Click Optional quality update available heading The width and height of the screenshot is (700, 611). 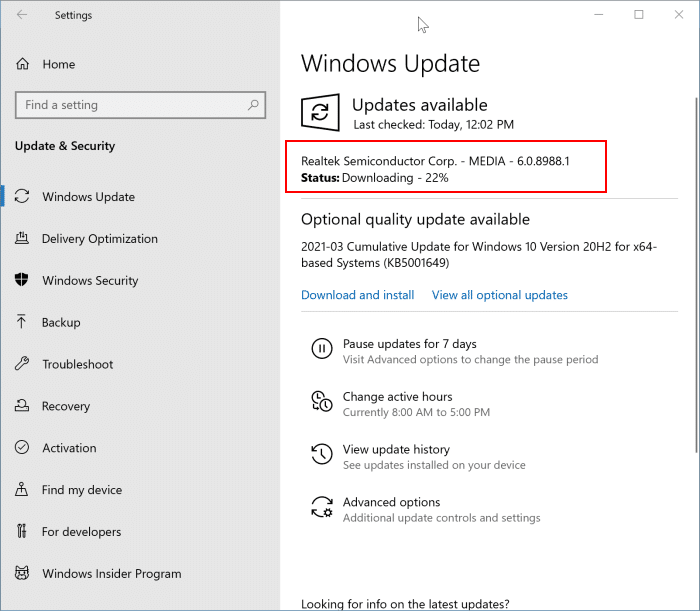(415, 219)
